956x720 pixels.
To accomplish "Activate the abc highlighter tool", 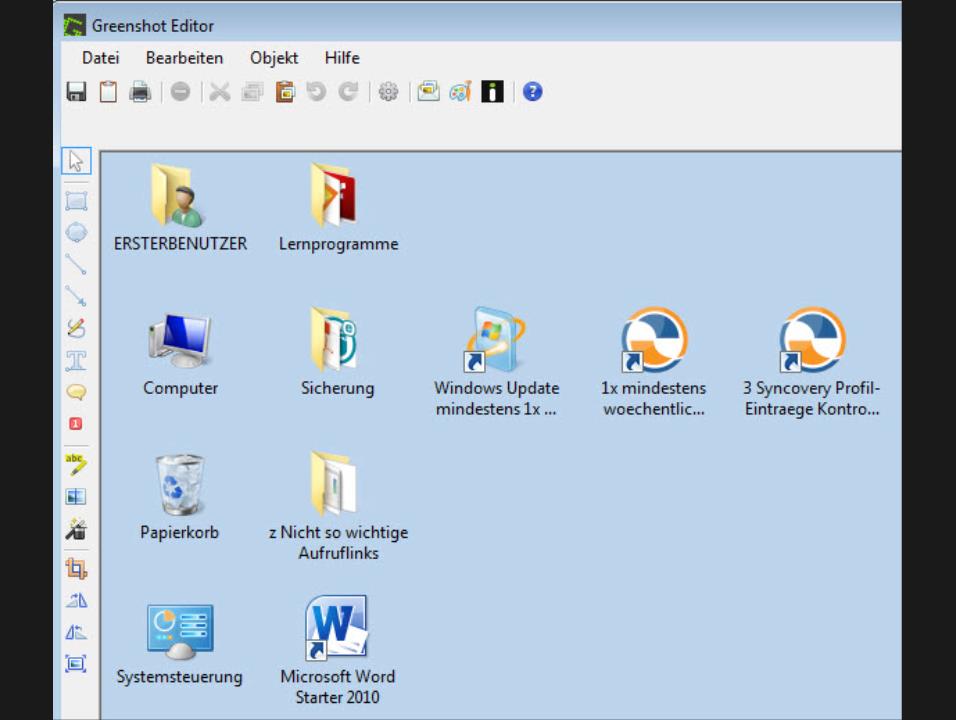I will point(76,464).
